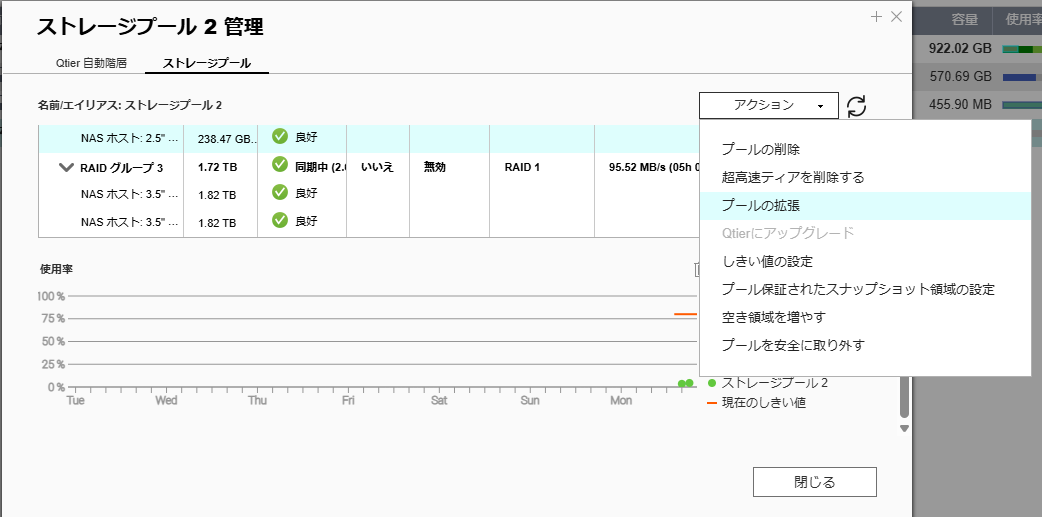The width and height of the screenshot is (1042, 517).
Task: Collapse the RAID グループ 3 chevron
Action: (x=67, y=168)
